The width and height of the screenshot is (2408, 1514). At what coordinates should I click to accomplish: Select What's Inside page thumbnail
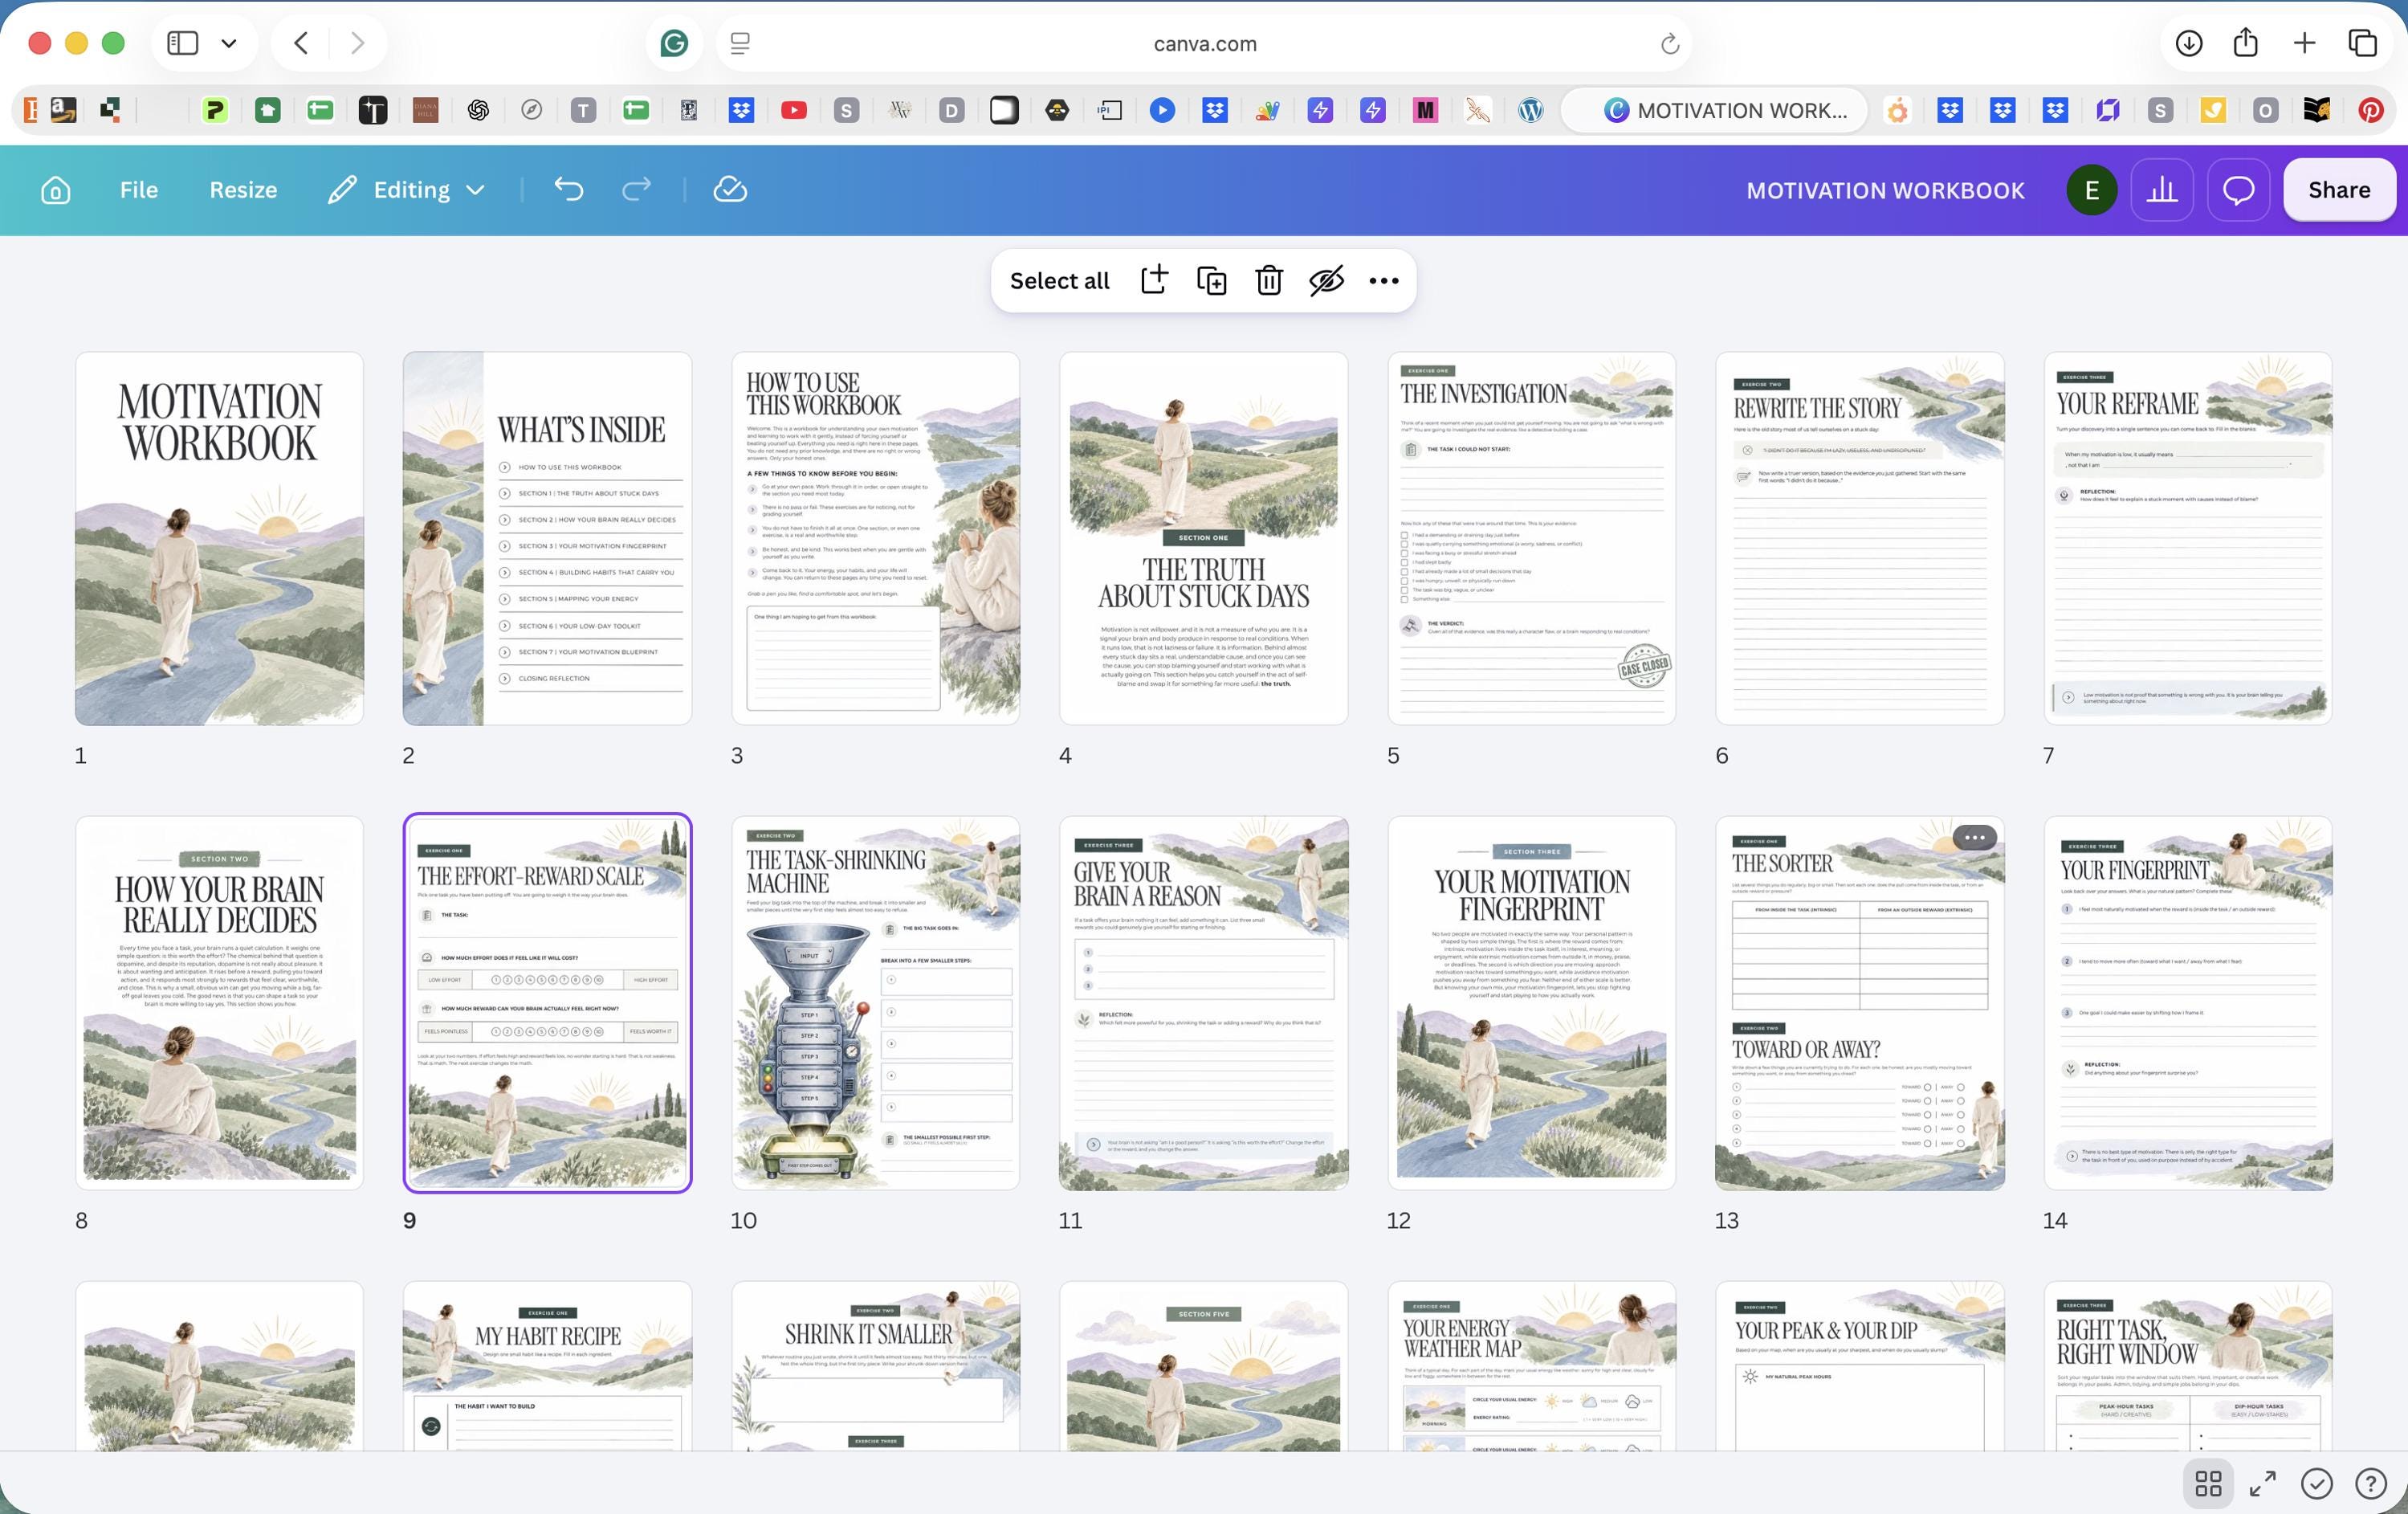pyautogui.click(x=547, y=538)
